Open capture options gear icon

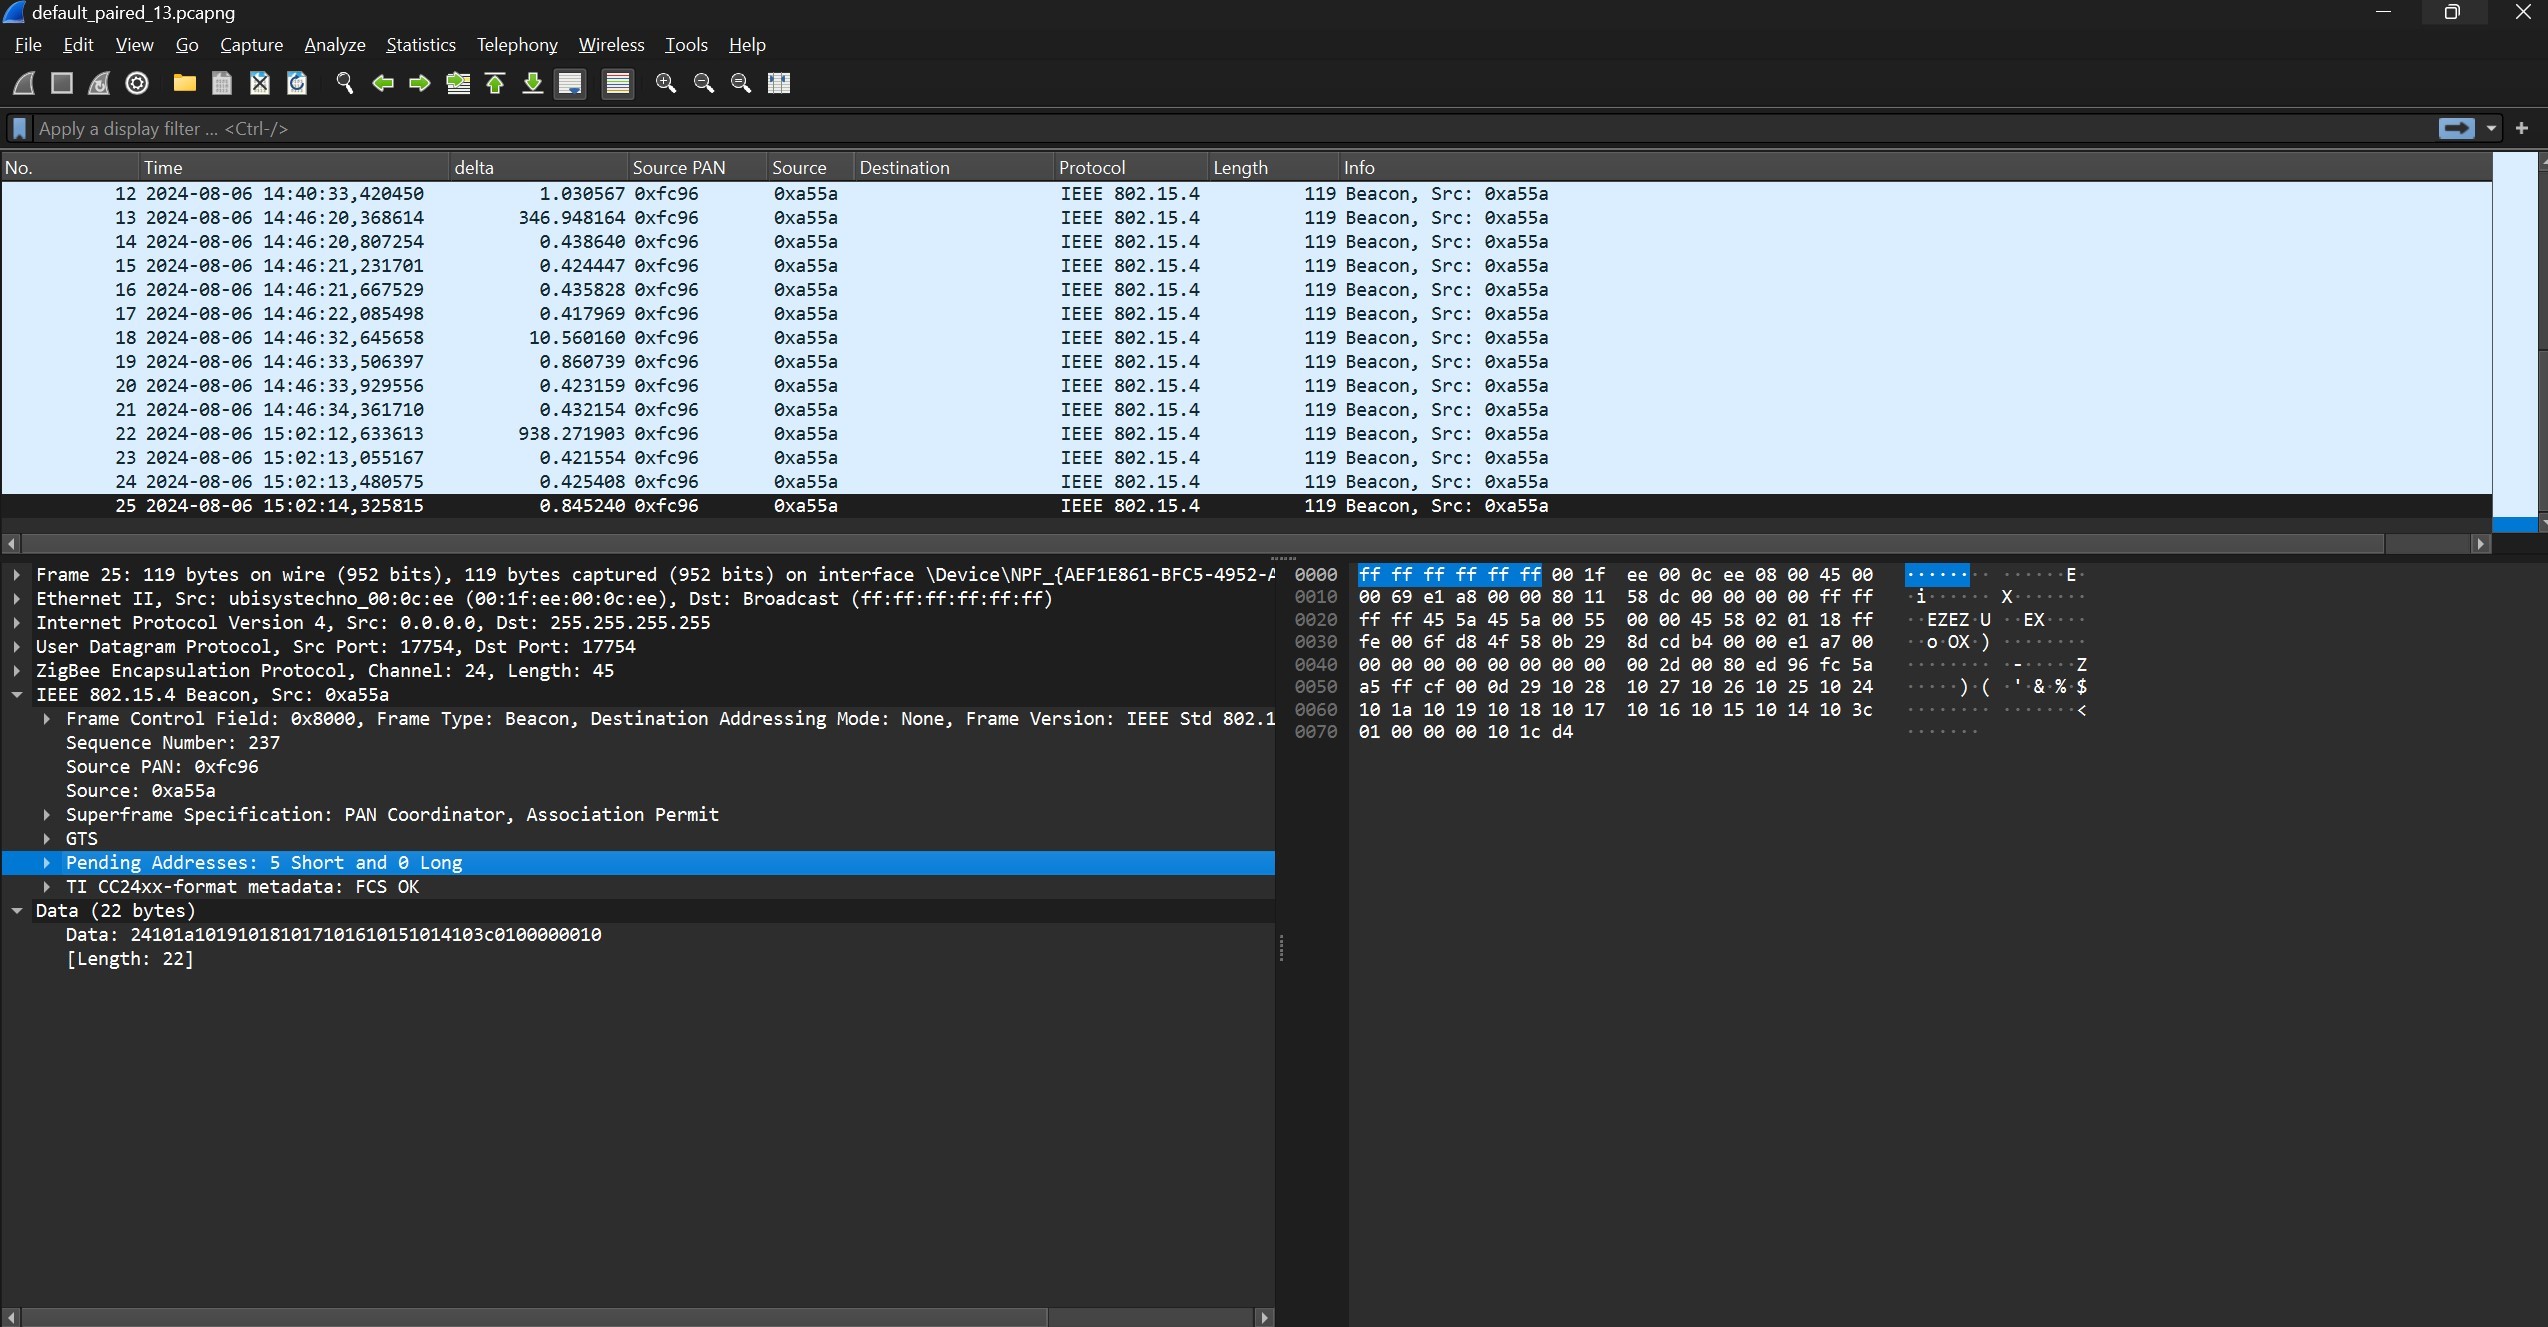pos(137,83)
